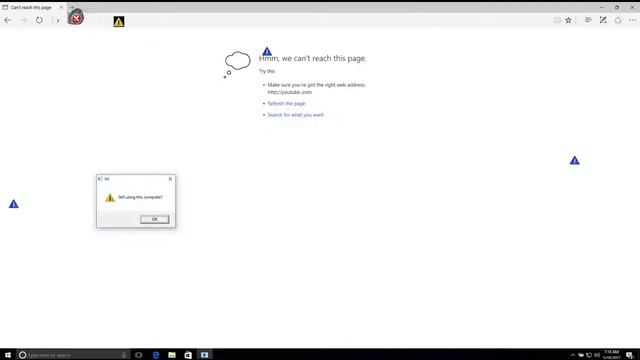The height and width of the screenshot is (360, 640).
Task: Open the taskbar clock and date
Action: point(611,355)
